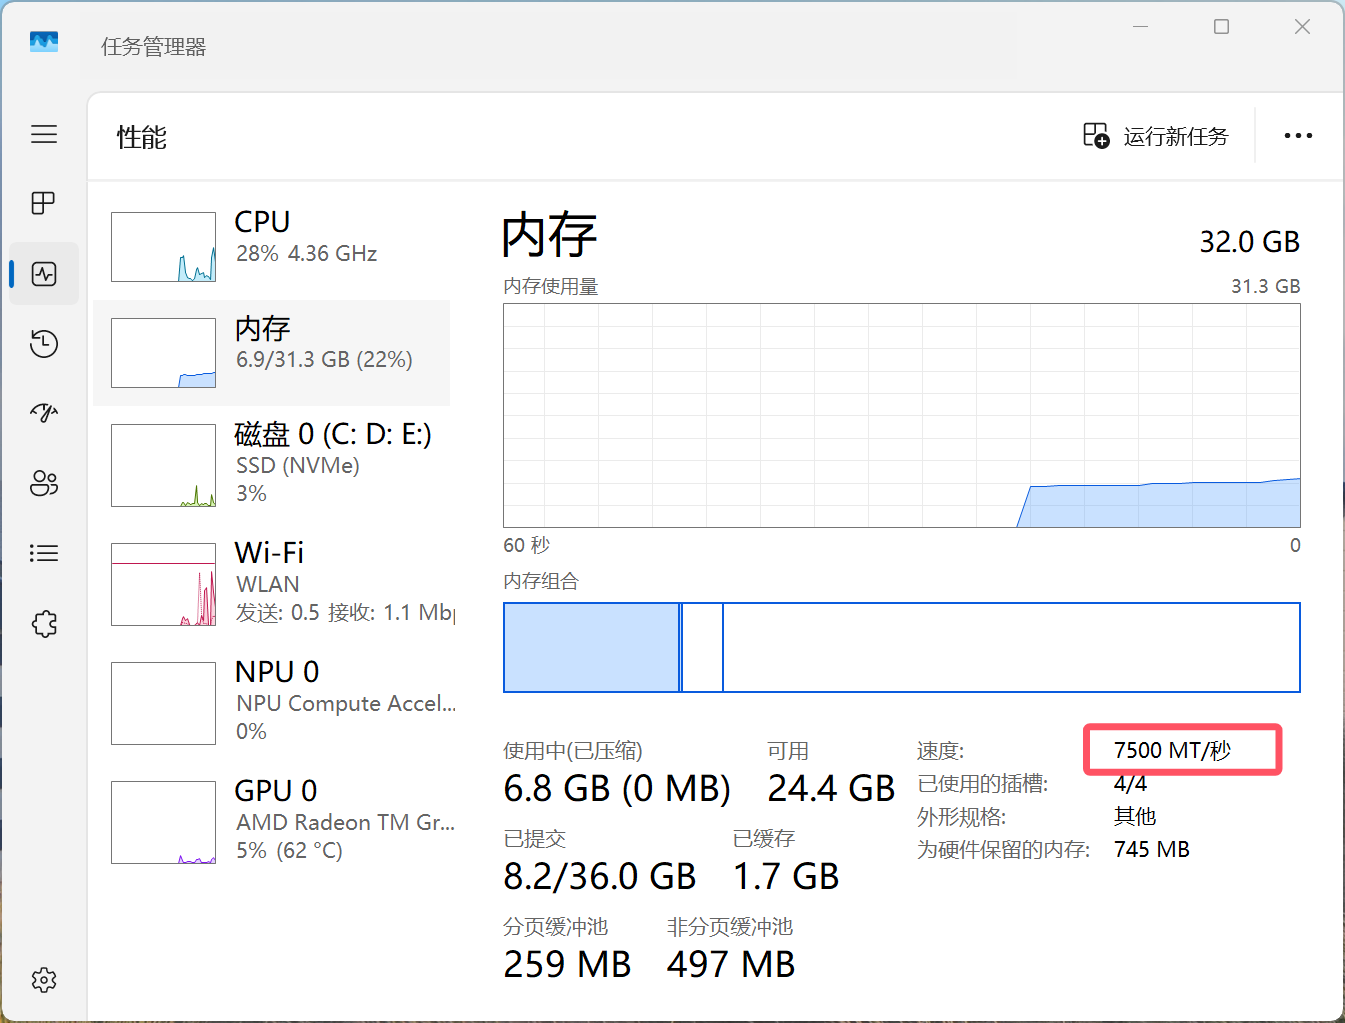Click the Run new task button

point(1156,136)
